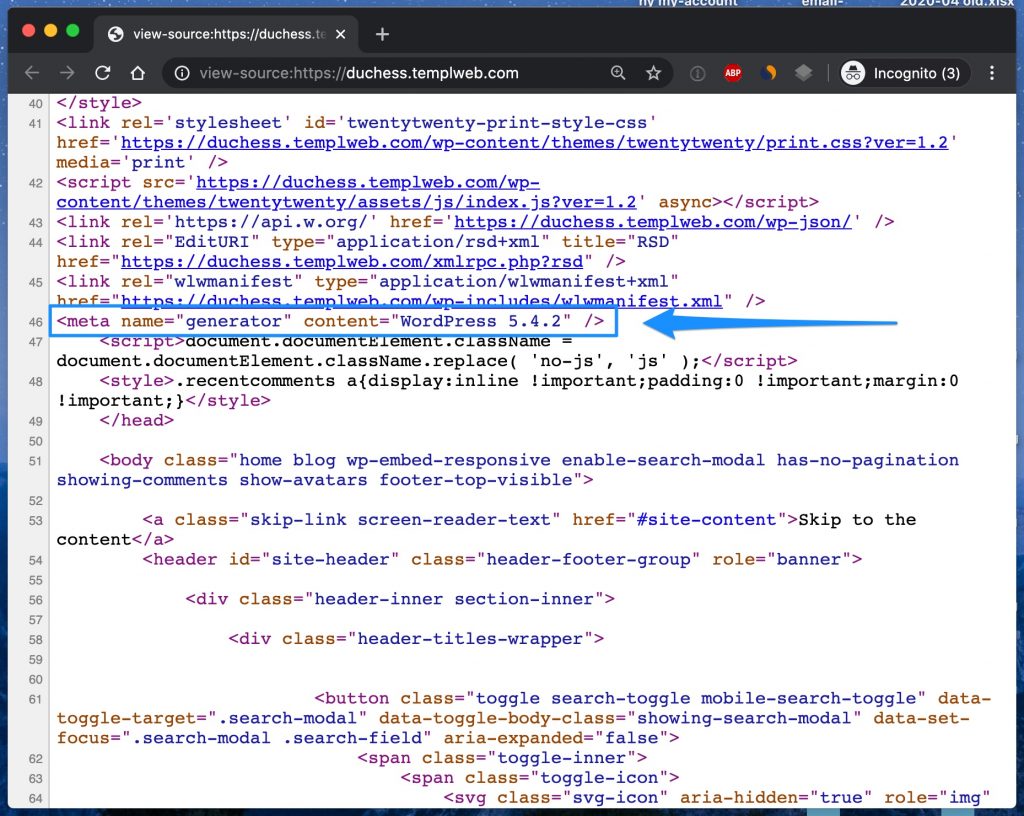Click the gray layered-diamond extension icon
1024x816 pixels.
[x=803, y=72]
